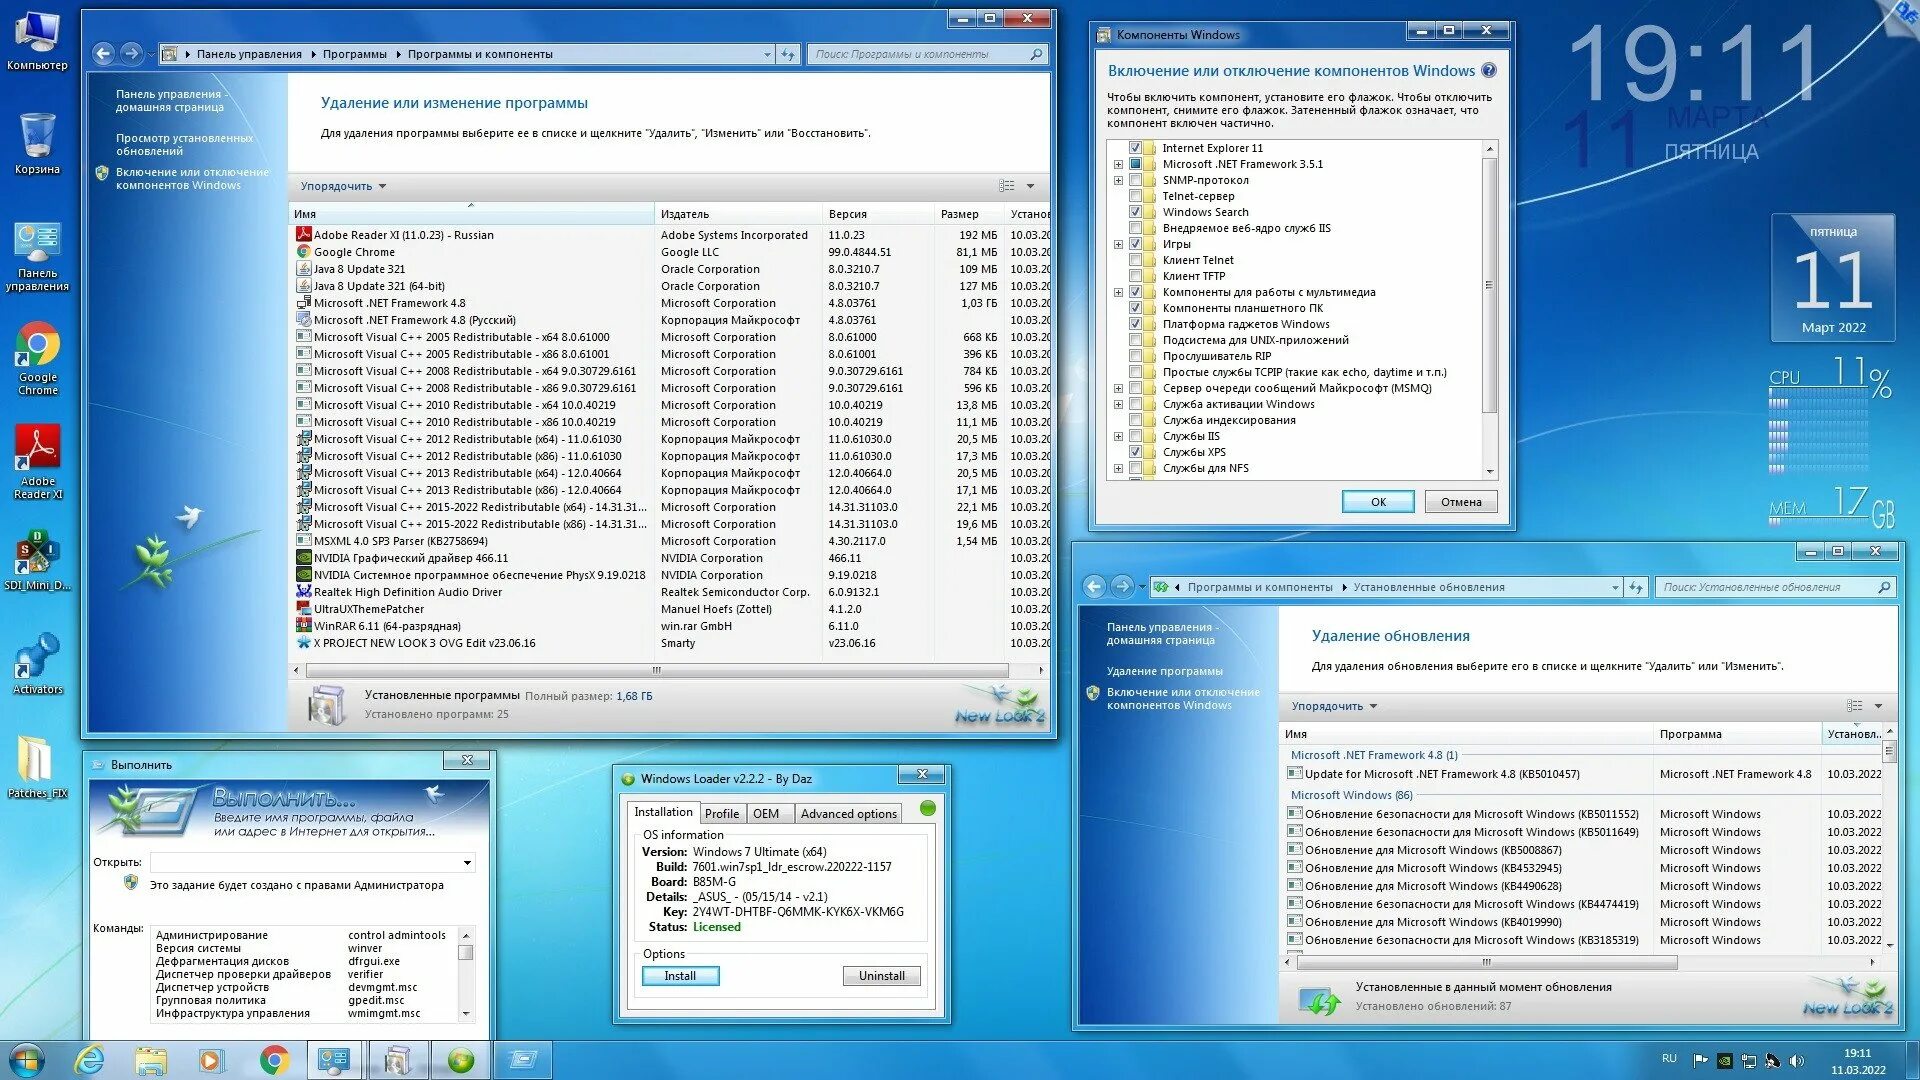Open Advanced options tab in Windows Loader

click(848, 814)
